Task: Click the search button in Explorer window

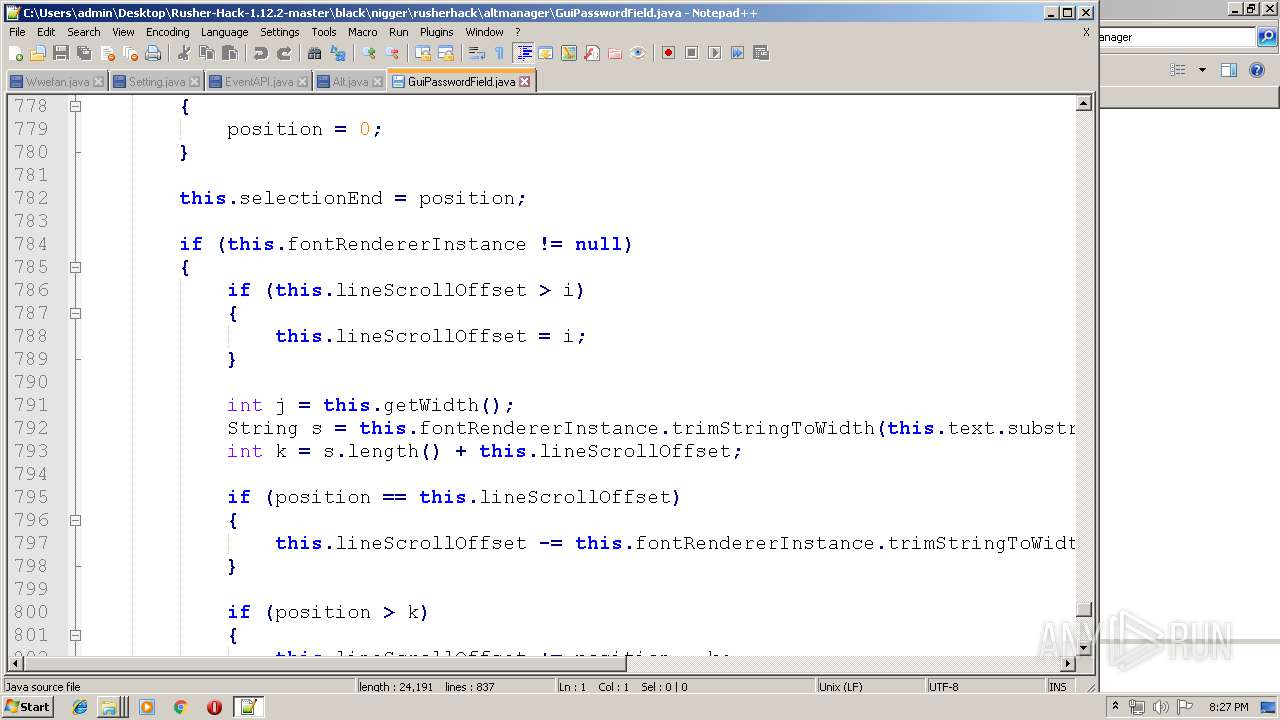Action: [x=1267, y=37]
